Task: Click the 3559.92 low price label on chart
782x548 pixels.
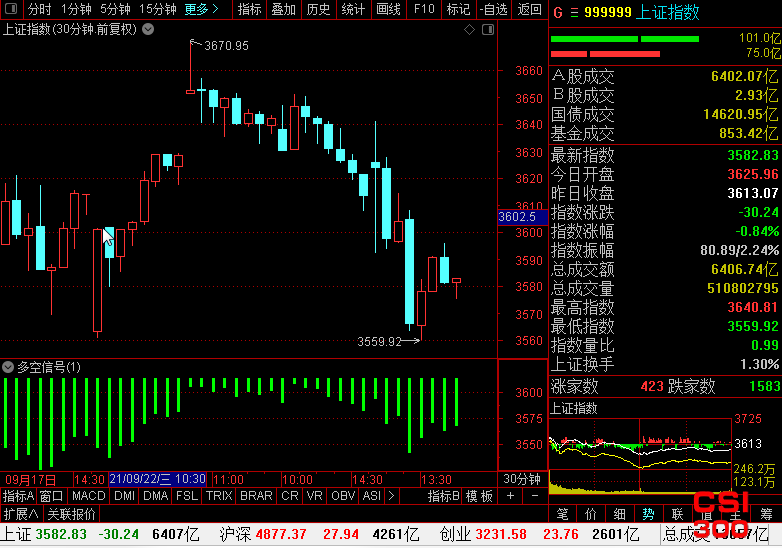Action: [x=380, y=342]
